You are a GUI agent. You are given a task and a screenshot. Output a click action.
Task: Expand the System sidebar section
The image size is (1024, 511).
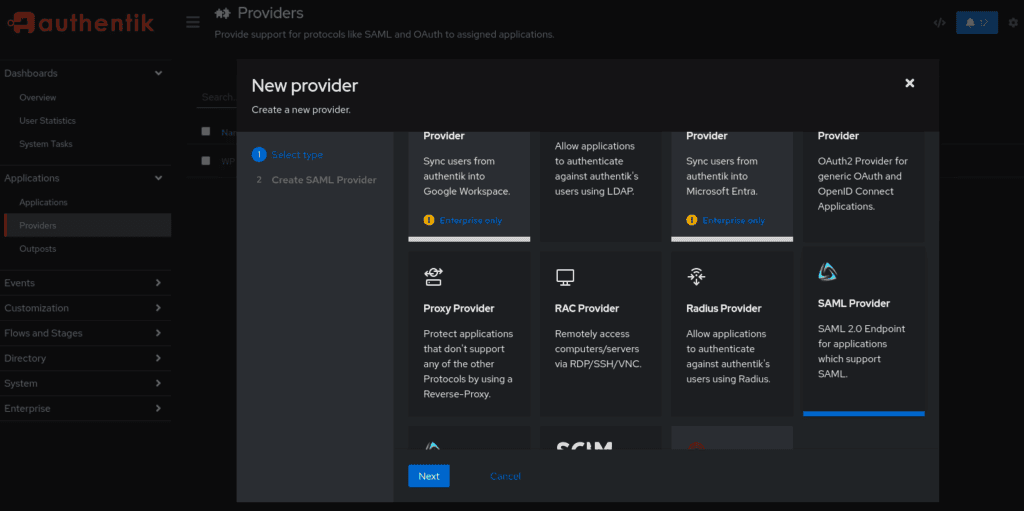(x=86, y=383)
